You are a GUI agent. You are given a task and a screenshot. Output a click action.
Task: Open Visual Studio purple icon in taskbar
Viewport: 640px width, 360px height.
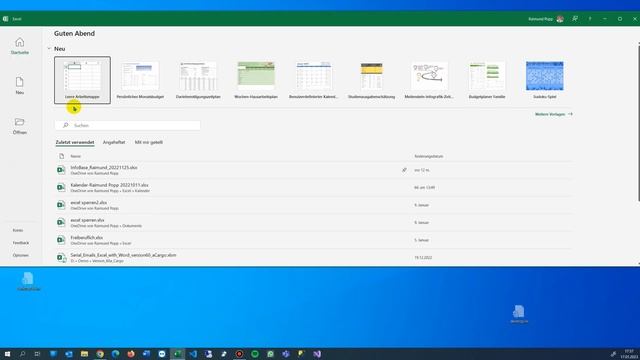[317, 354]
